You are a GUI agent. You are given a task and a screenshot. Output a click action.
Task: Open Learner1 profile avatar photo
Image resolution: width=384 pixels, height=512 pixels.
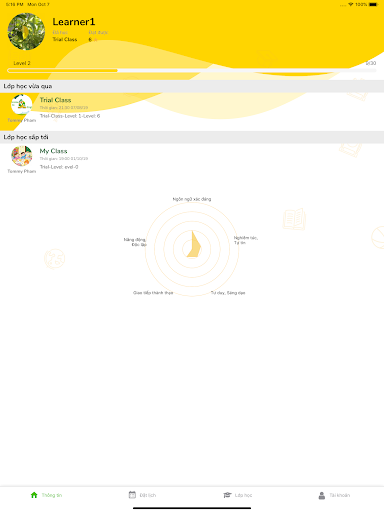click(26, 32)
